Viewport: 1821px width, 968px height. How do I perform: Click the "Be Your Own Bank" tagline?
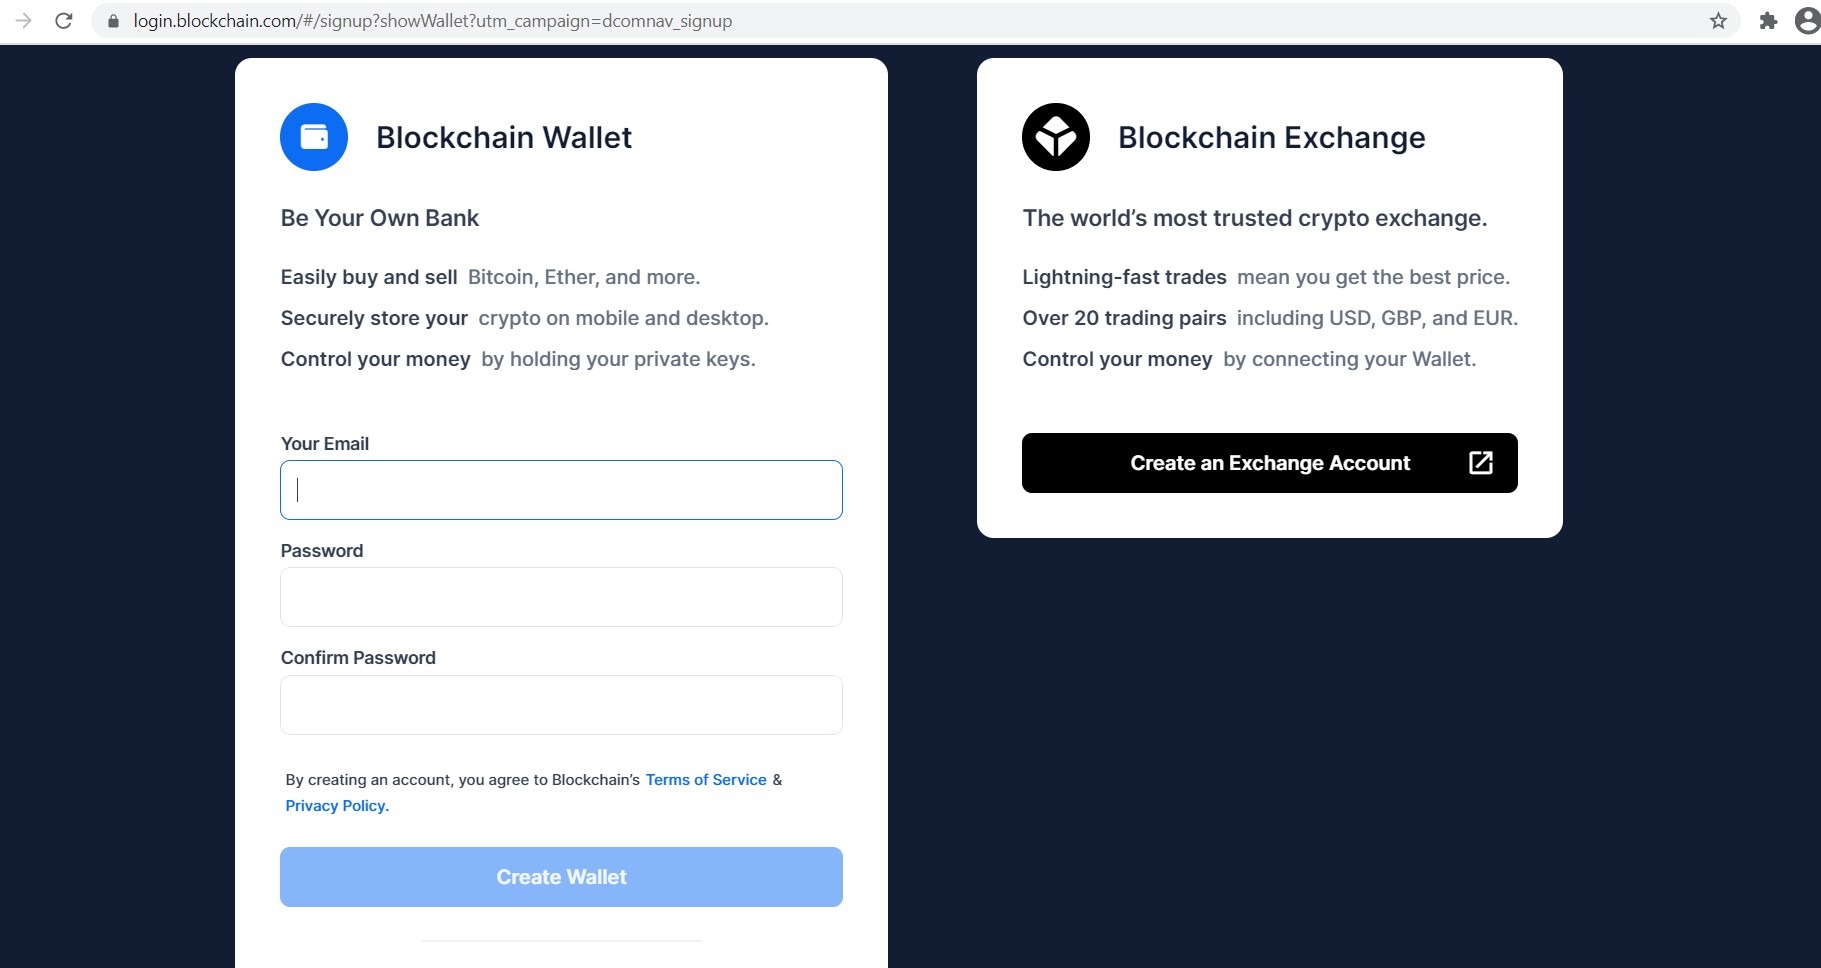coord(380,218)
